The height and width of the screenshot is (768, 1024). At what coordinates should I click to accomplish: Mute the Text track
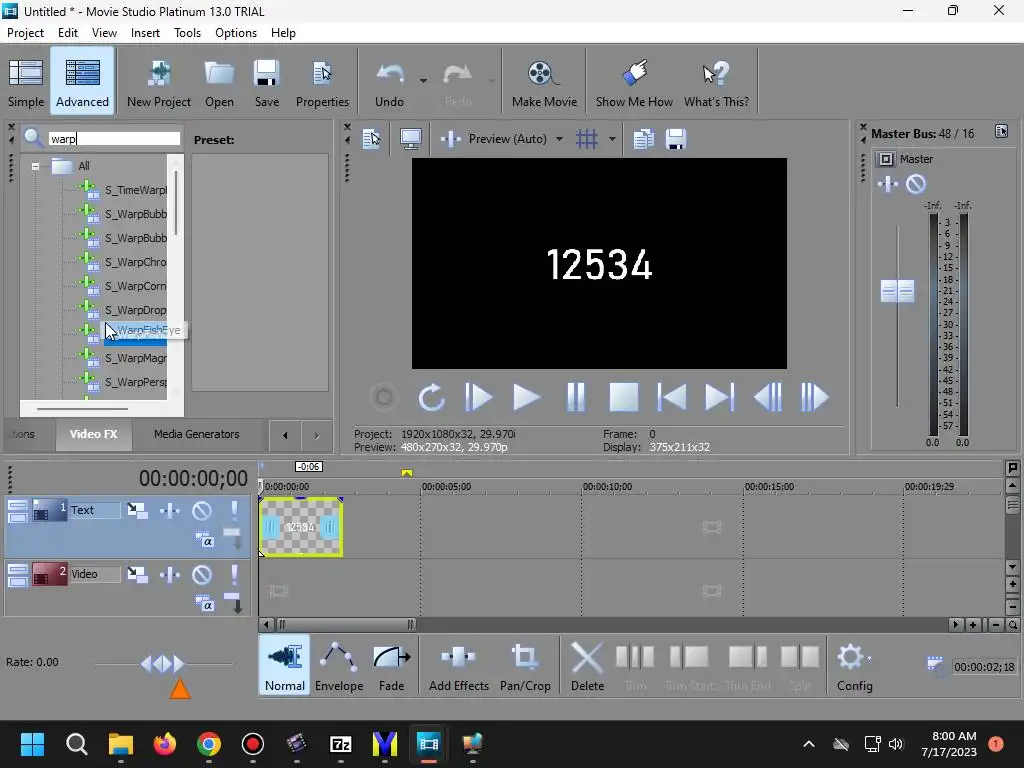tap(202, 510)
